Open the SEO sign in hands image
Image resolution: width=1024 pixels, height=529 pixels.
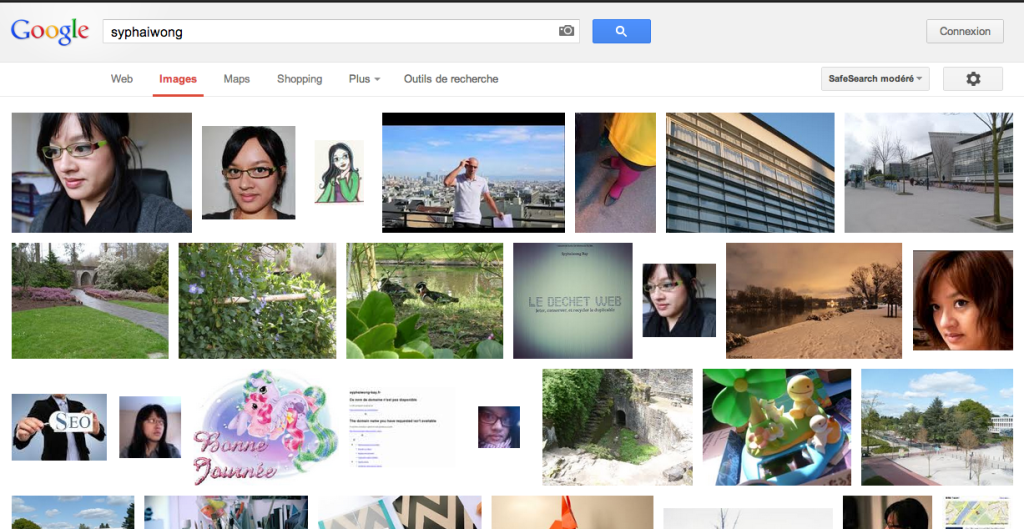59,427
